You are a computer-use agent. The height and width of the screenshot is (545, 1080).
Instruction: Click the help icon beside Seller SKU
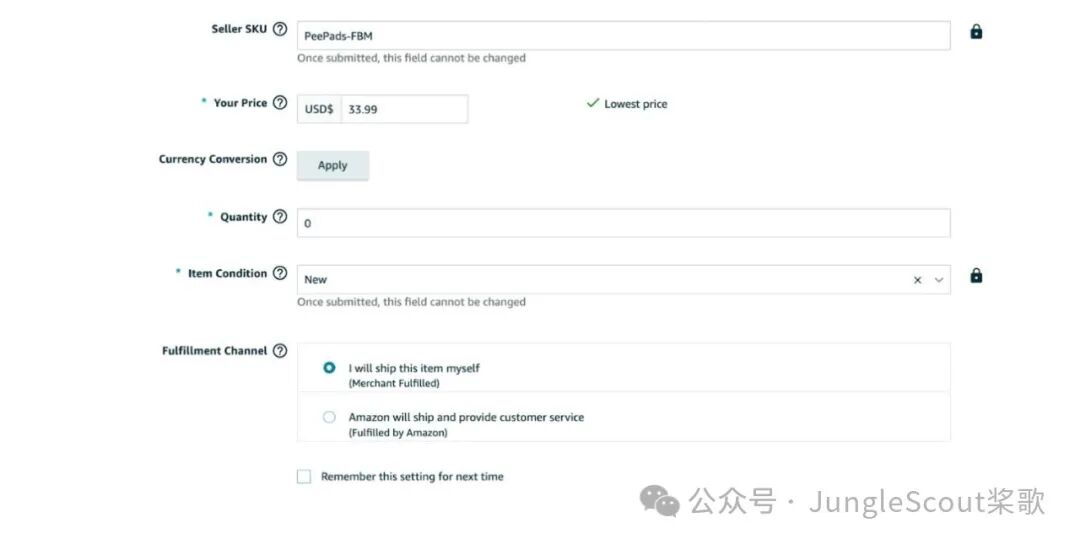coord(280,29)
